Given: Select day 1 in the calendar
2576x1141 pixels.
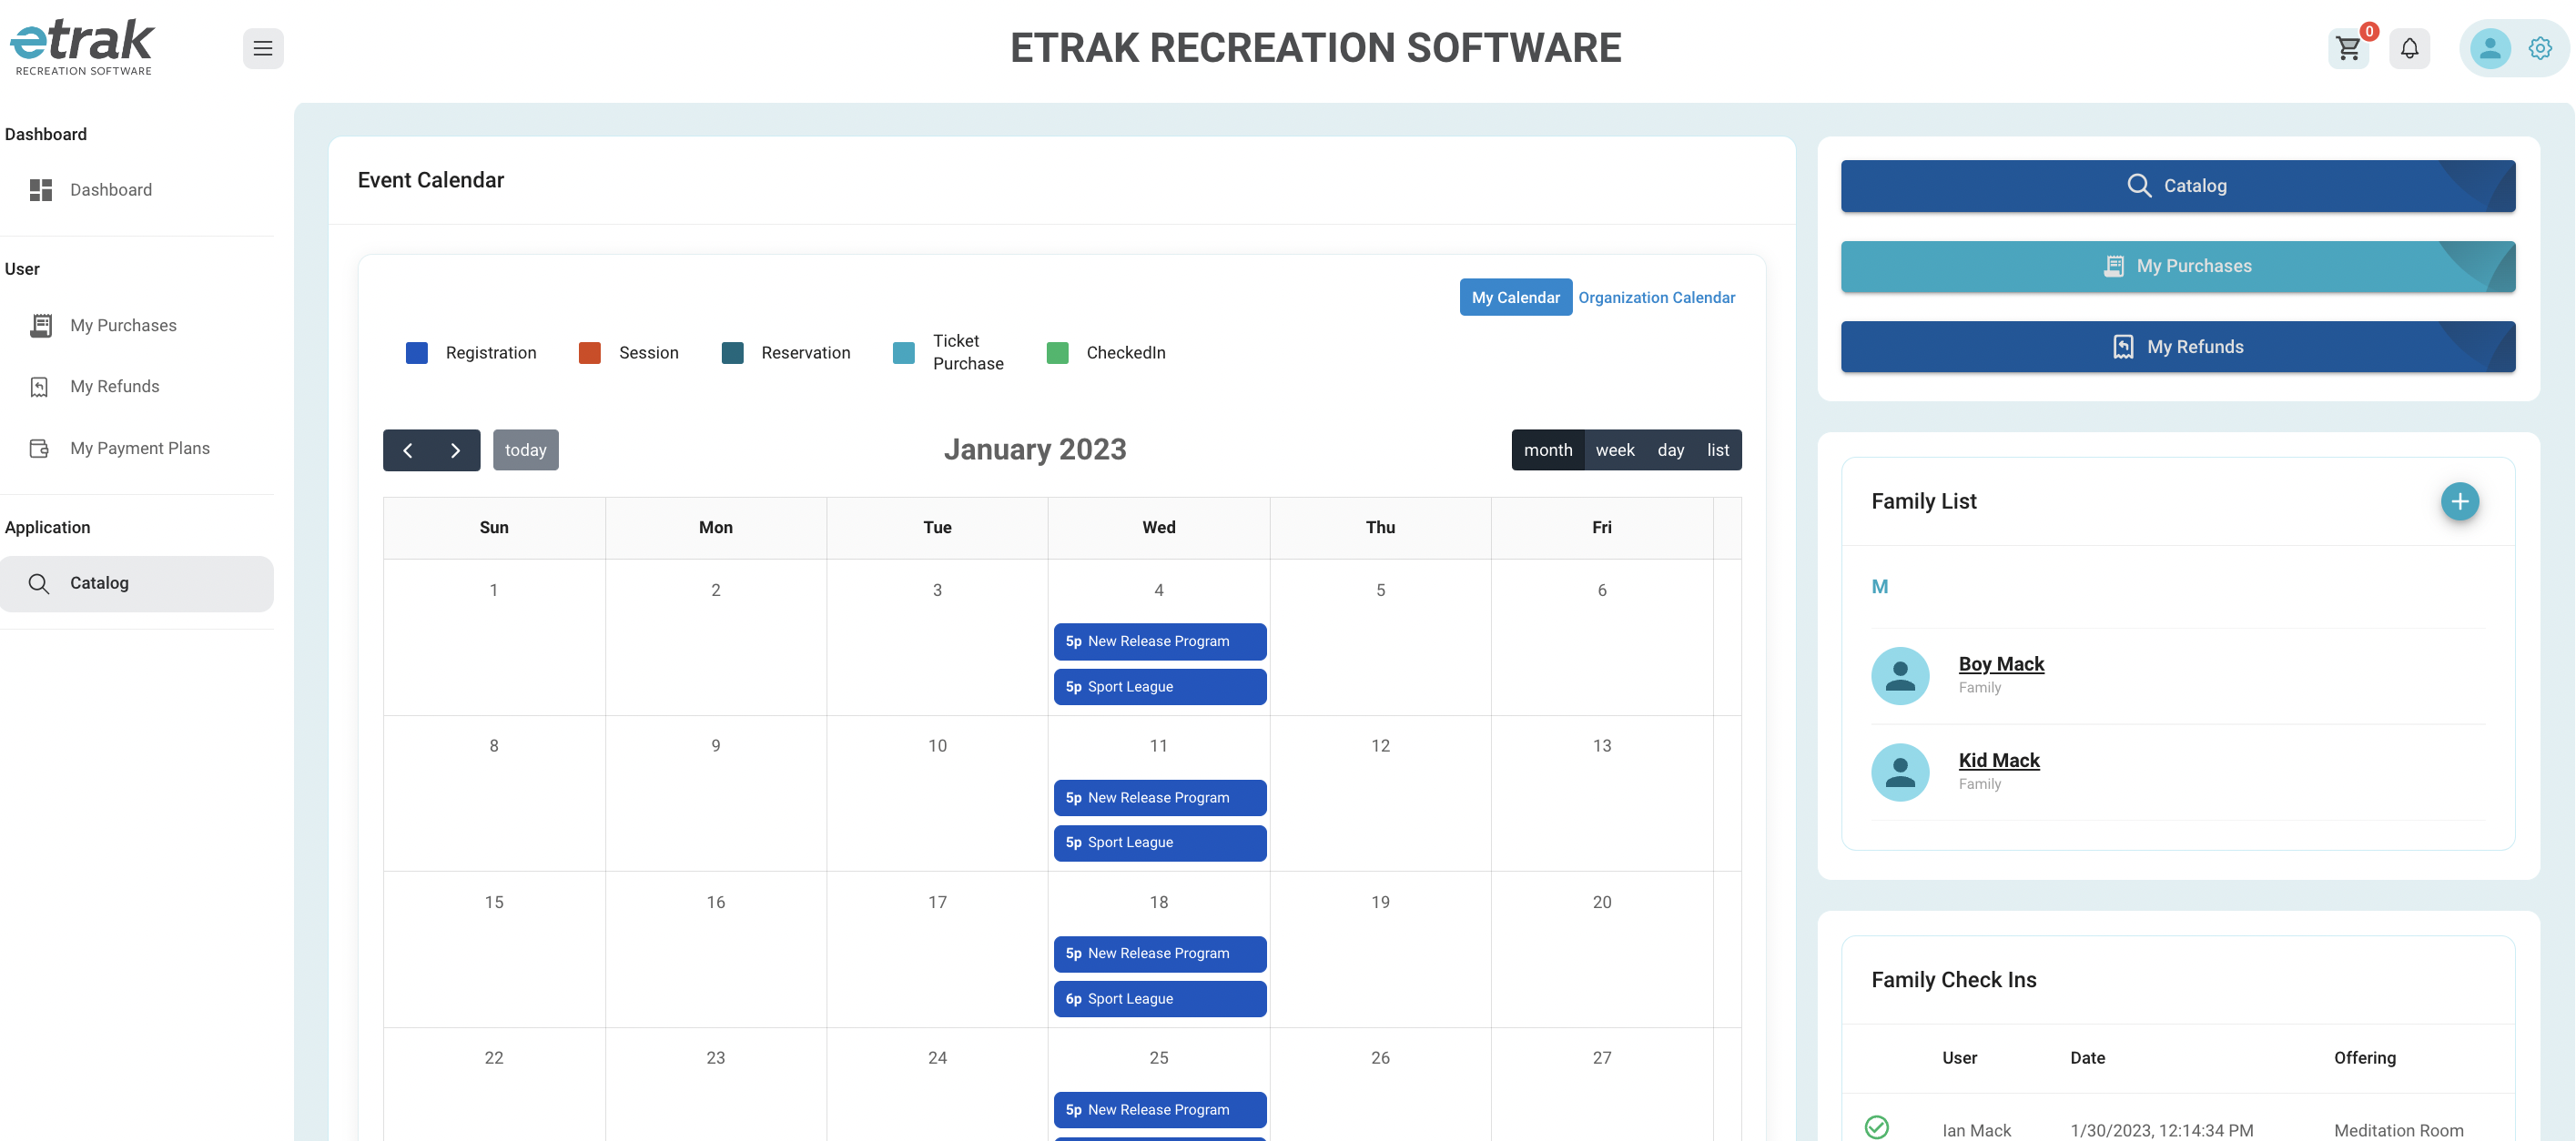Looking at the screenshot, I should click(x=494, y=590).
